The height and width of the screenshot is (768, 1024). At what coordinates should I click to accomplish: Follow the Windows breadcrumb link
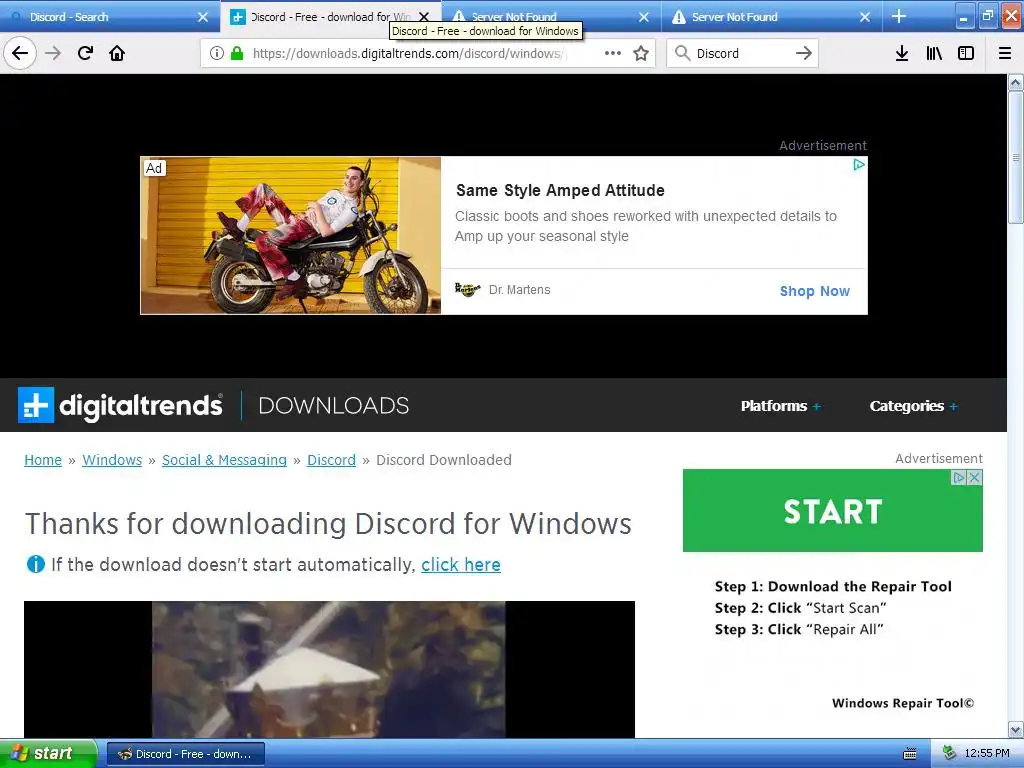click(x=112, y=460)
